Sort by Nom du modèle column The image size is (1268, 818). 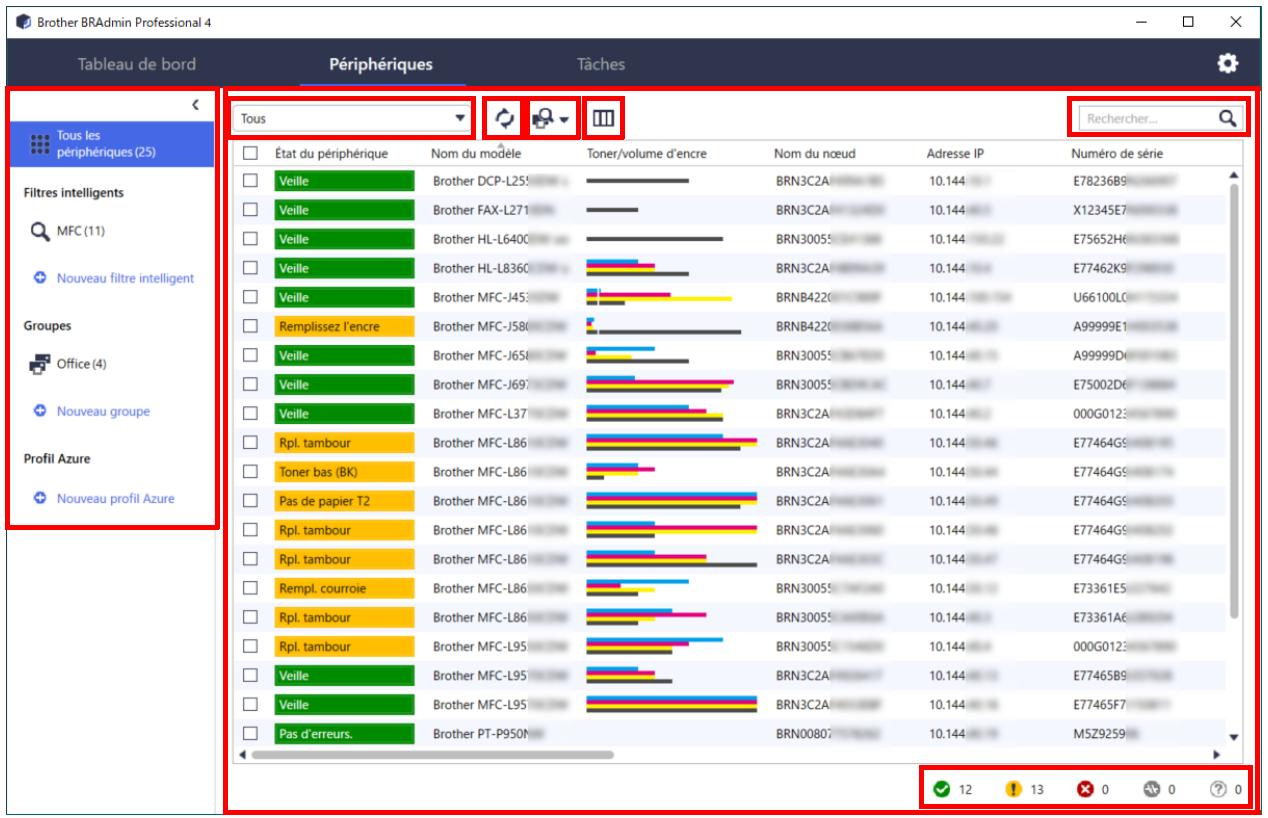[476, 154]
